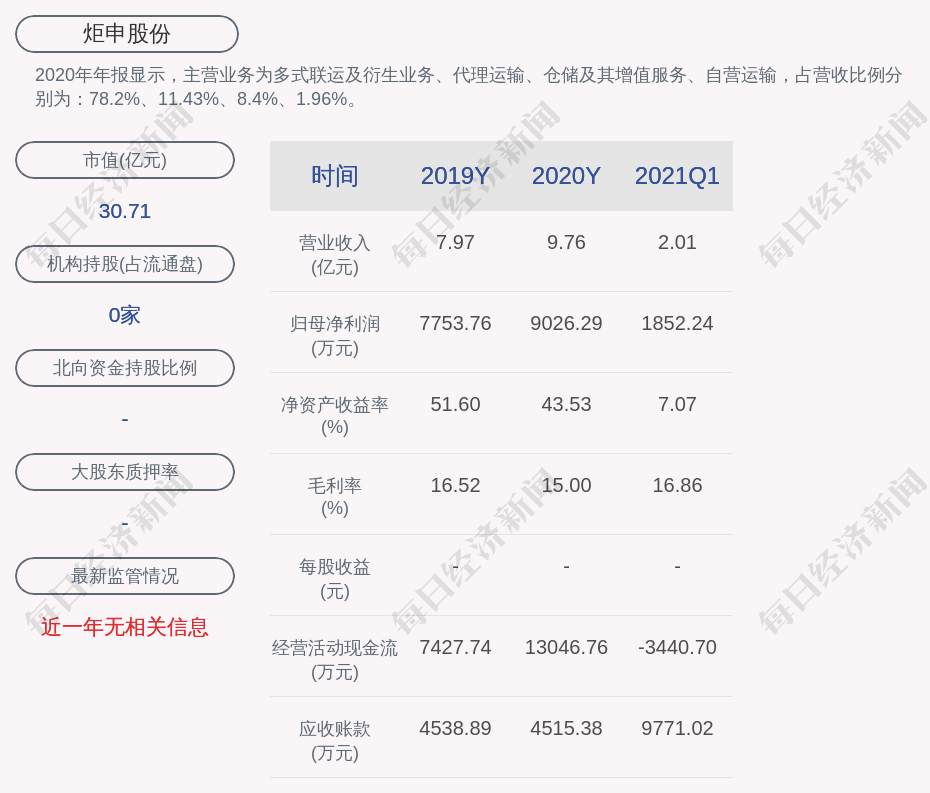Click the 0家 institutional holding value
Image resolution: width=930 pixels, height=793 pixels.
[x=125, y=315]
